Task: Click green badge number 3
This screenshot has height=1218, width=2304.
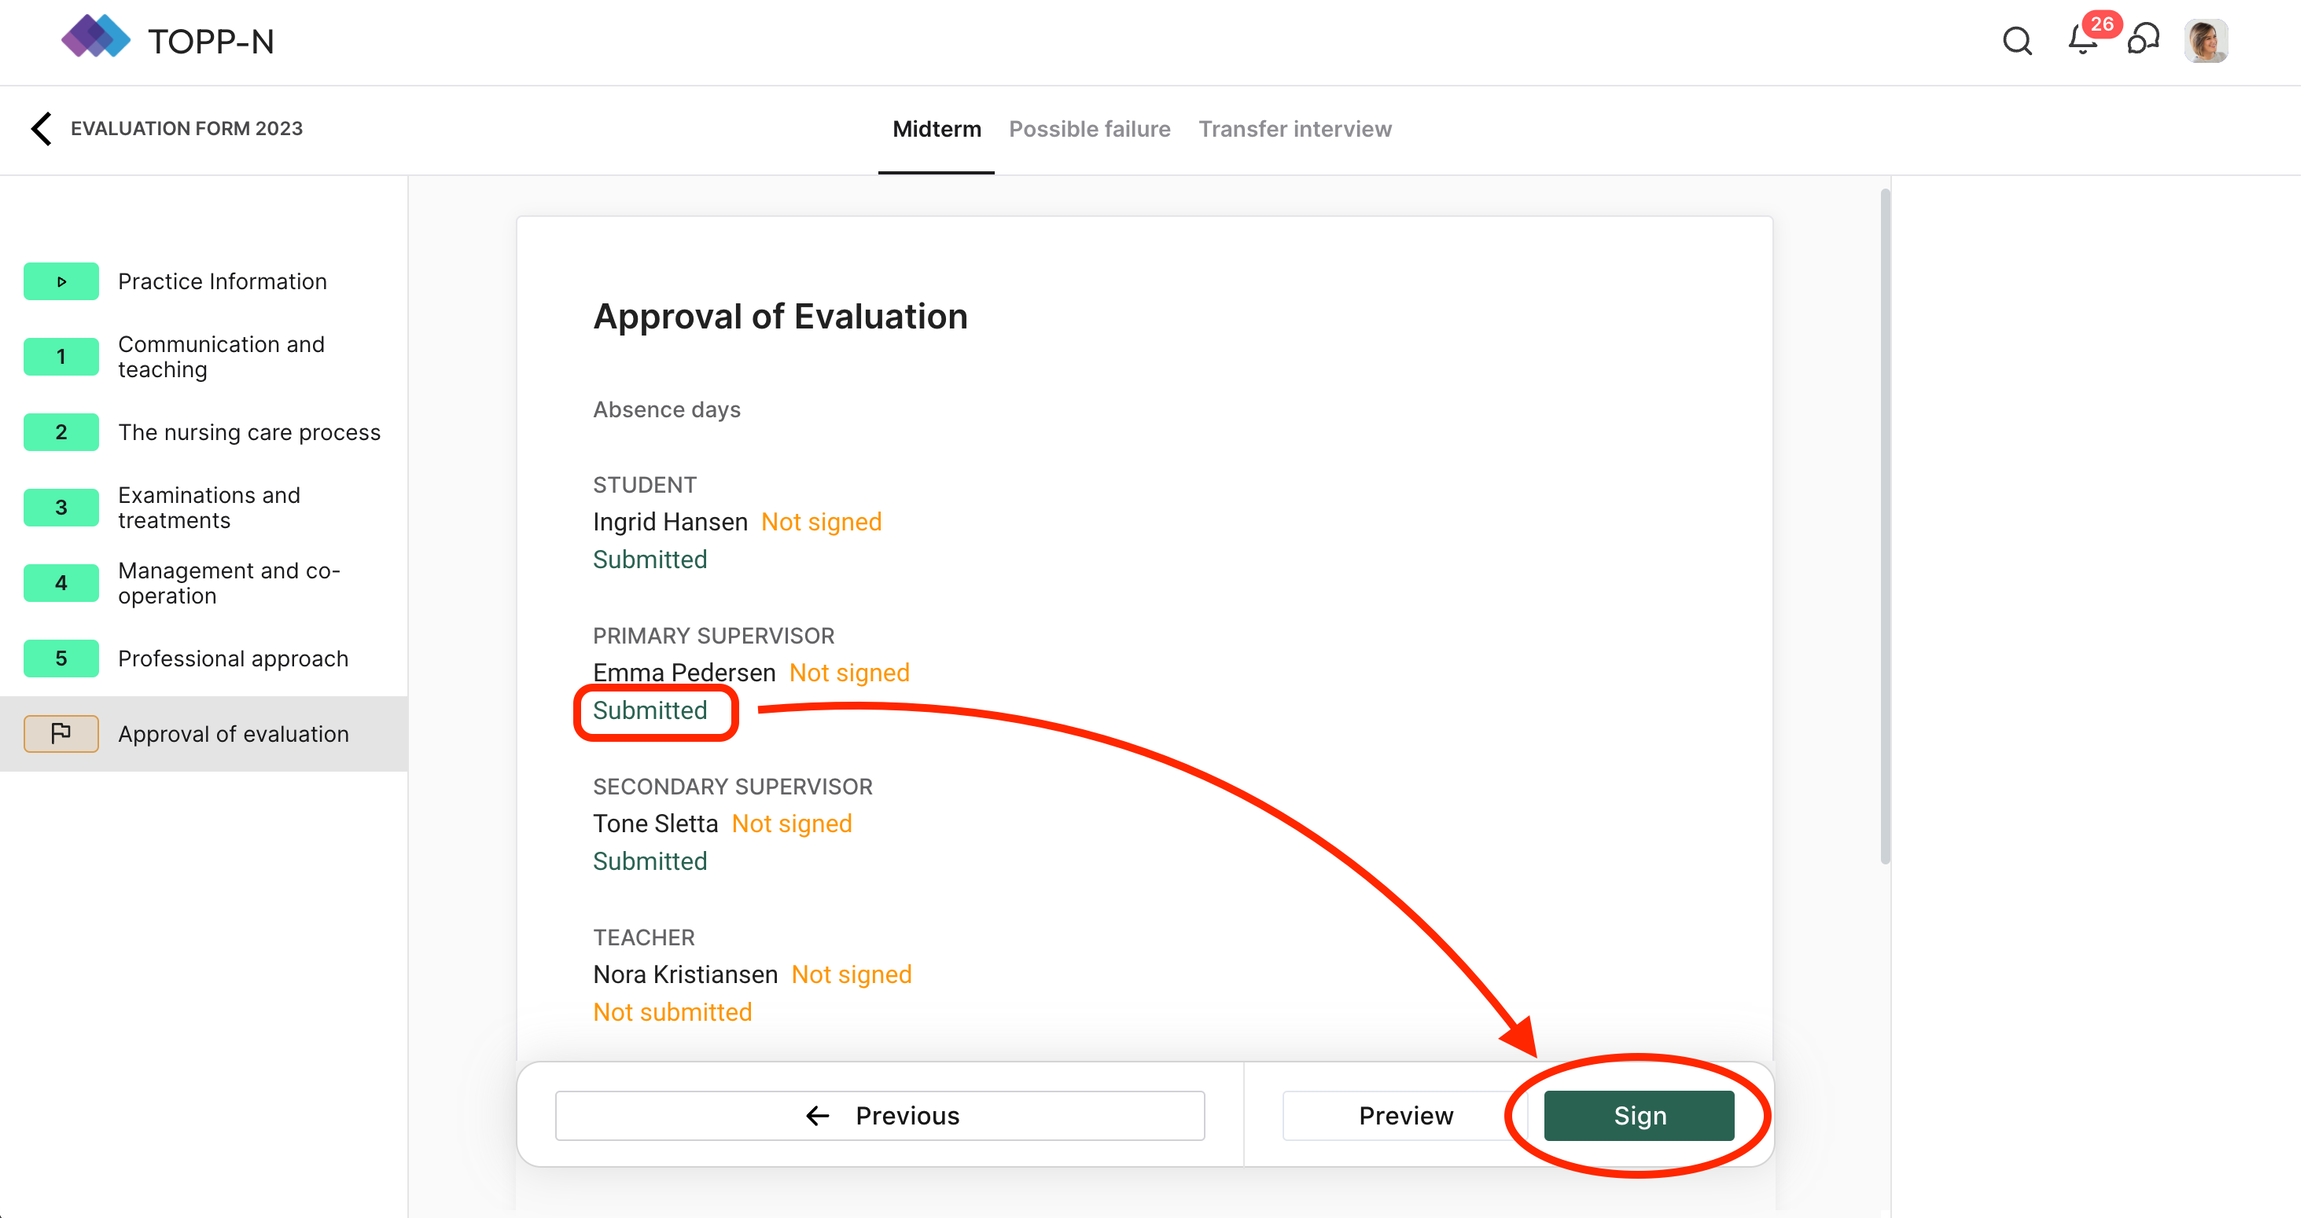Action: (x=61, y=508)
